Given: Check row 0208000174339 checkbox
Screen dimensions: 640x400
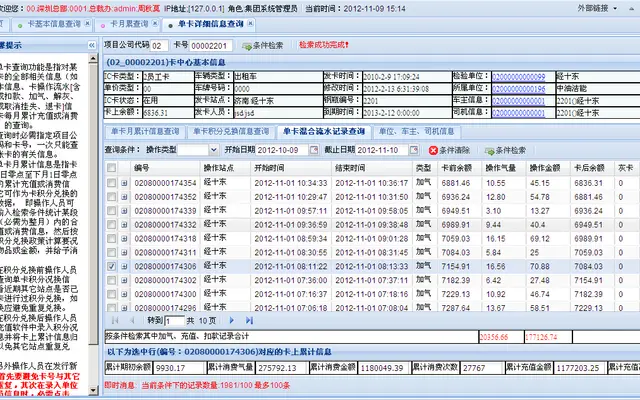Looking at the screenshot, I should point(111,211).
